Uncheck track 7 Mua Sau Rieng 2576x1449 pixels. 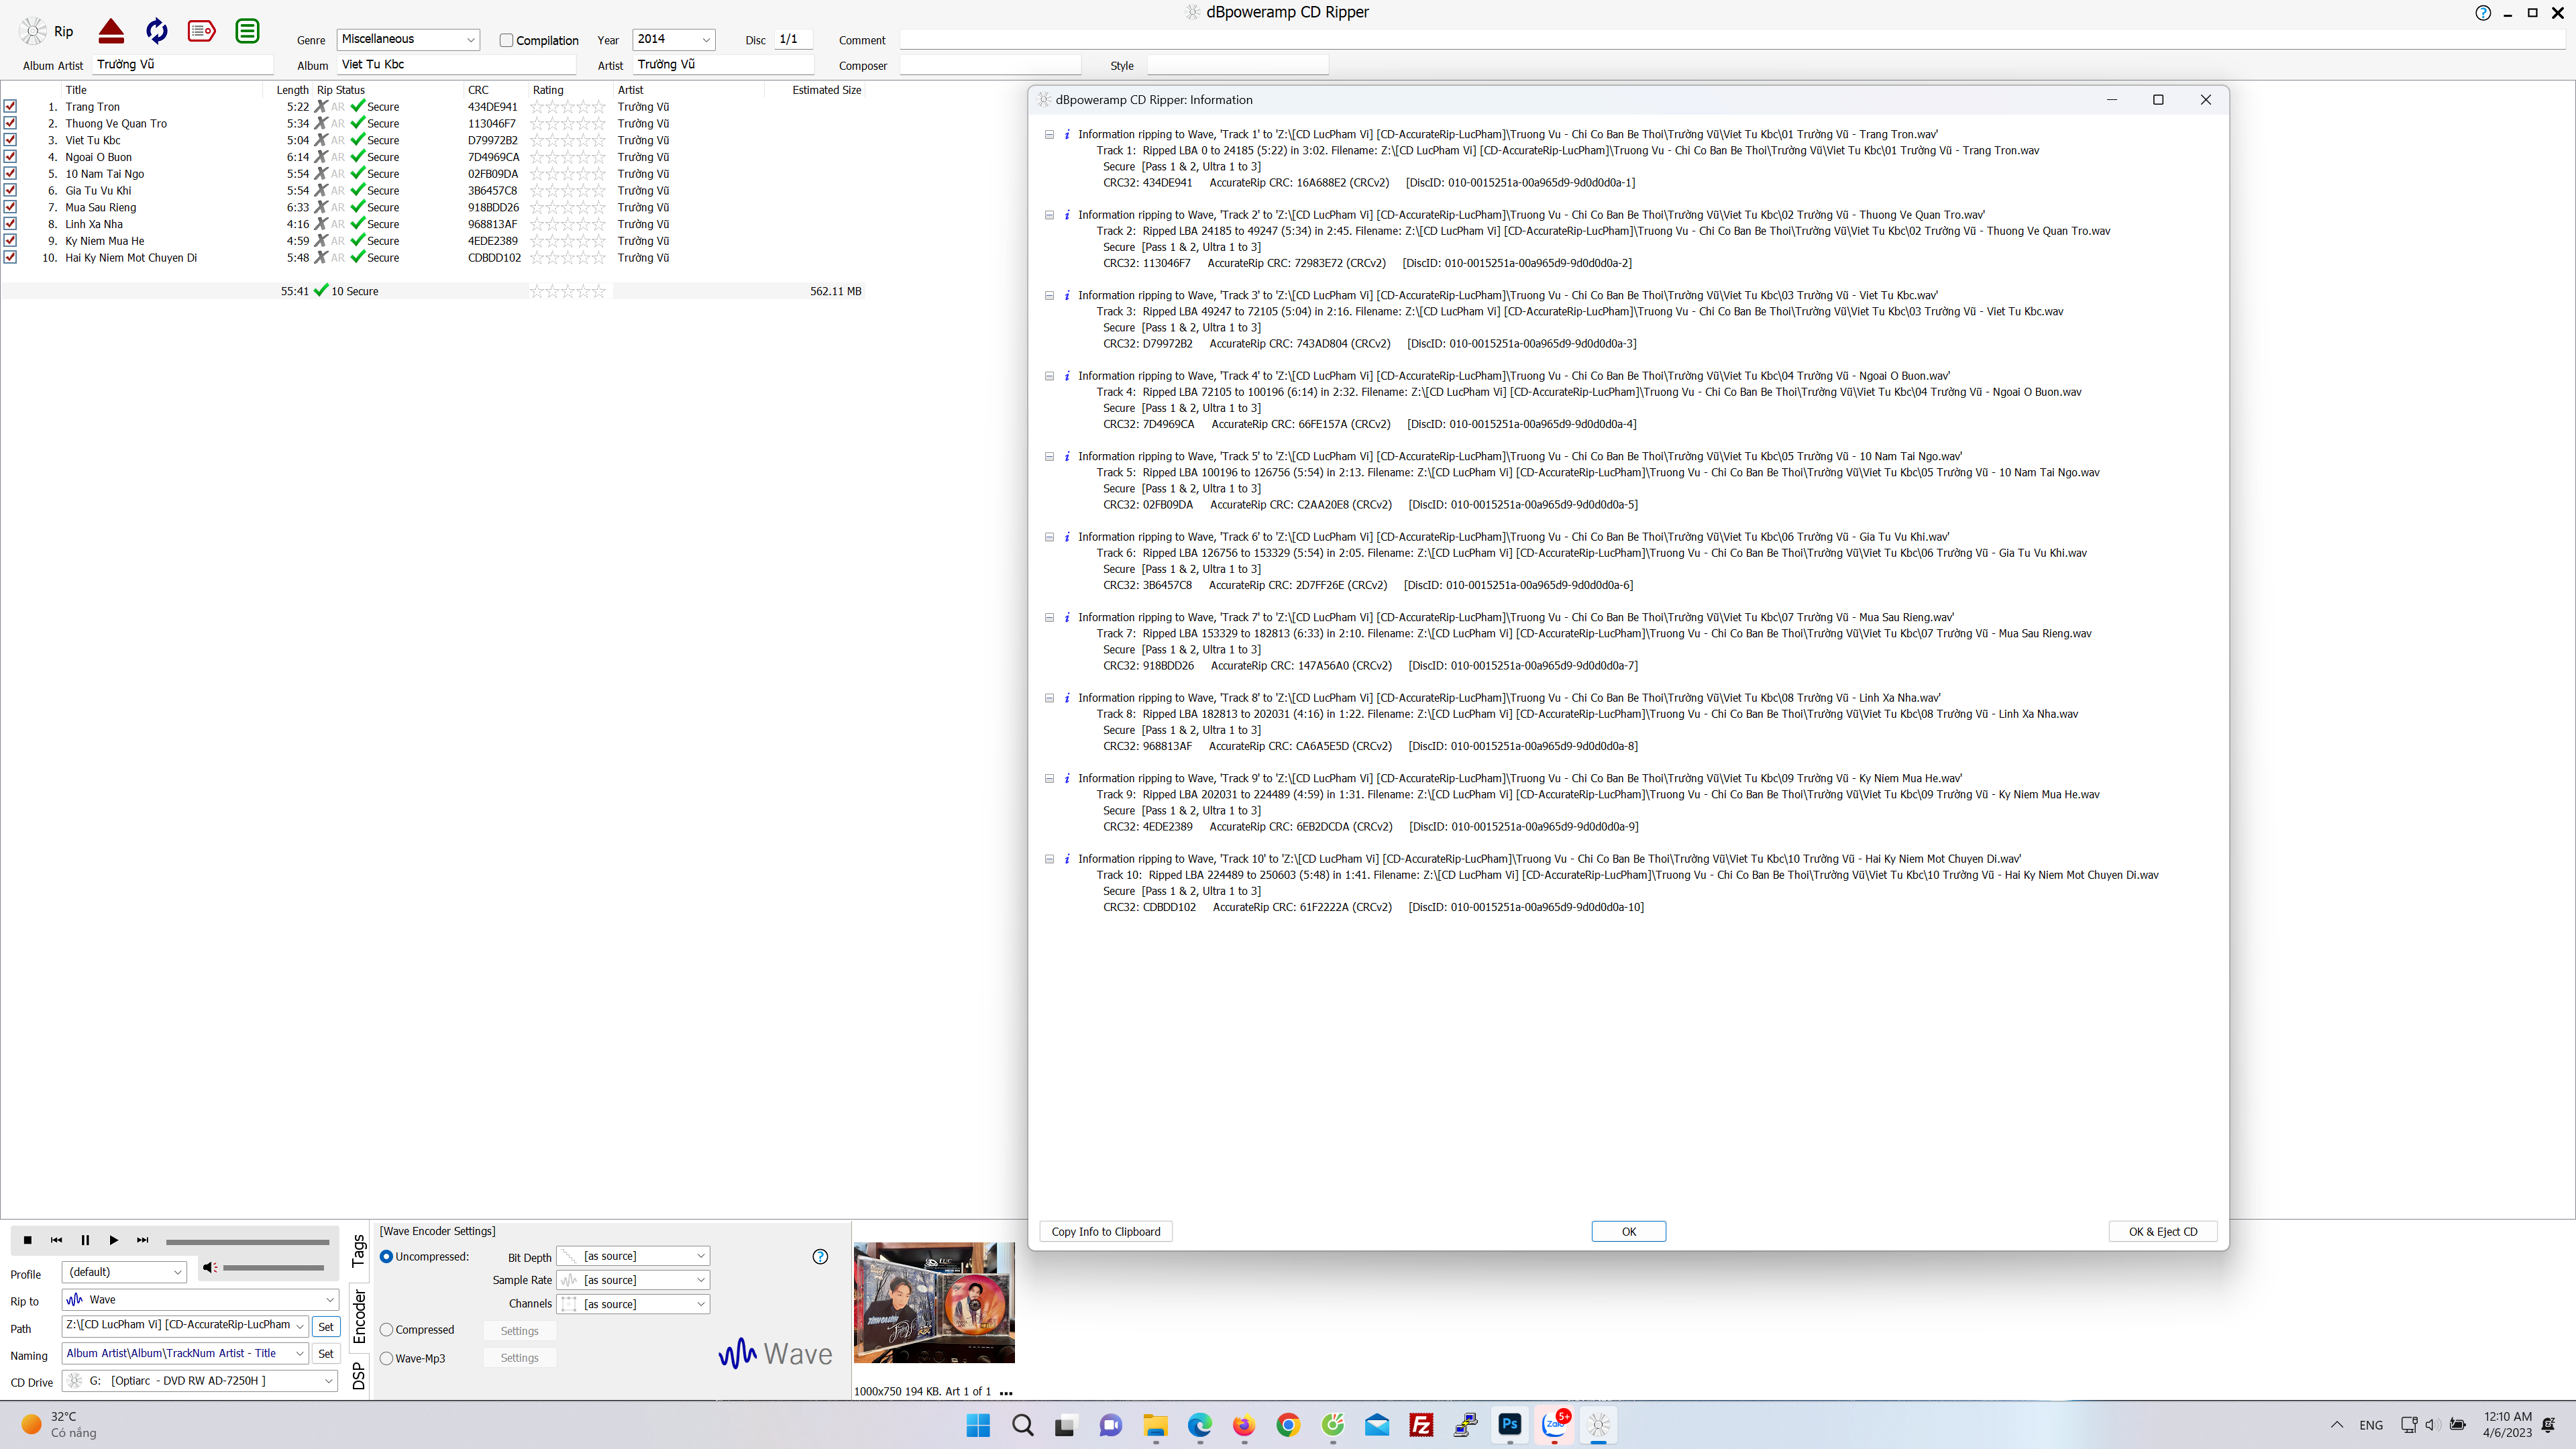pyautogui.click(x=10, y=207)
